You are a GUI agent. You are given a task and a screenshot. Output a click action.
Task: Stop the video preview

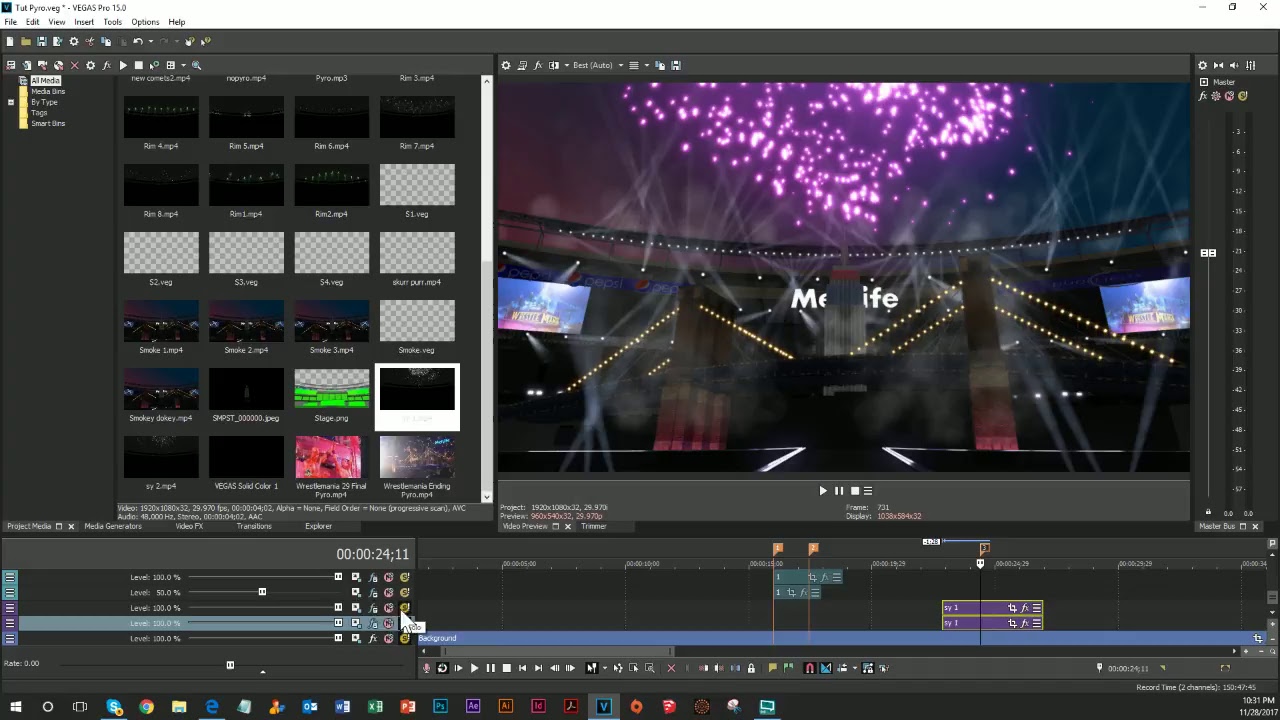tap(854, 491)
